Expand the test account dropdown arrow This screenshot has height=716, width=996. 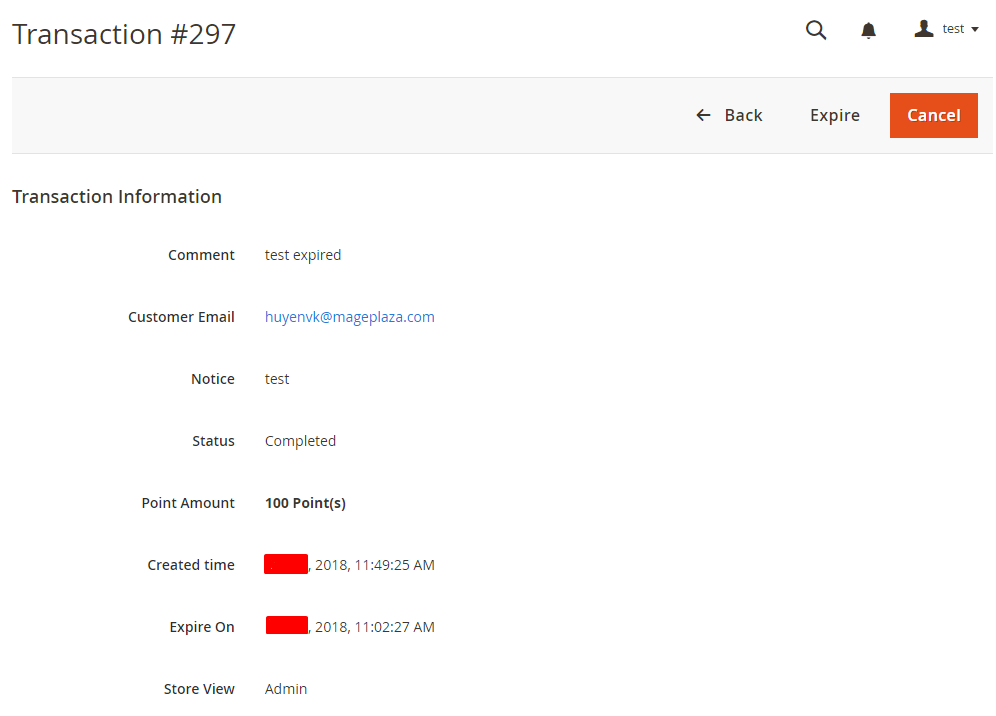click(975, 30)
